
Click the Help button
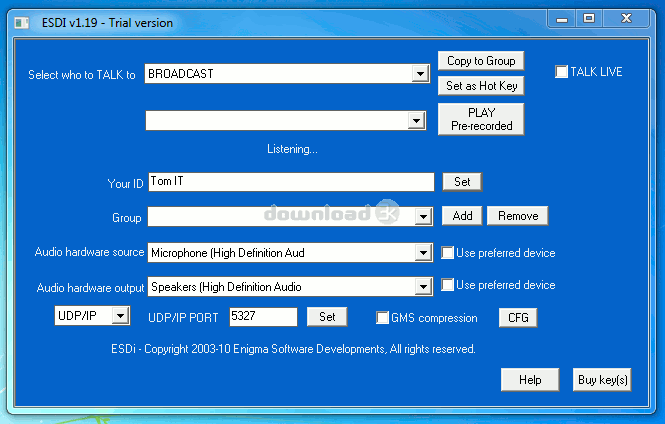pyautogui.click(x=530, y=379)
